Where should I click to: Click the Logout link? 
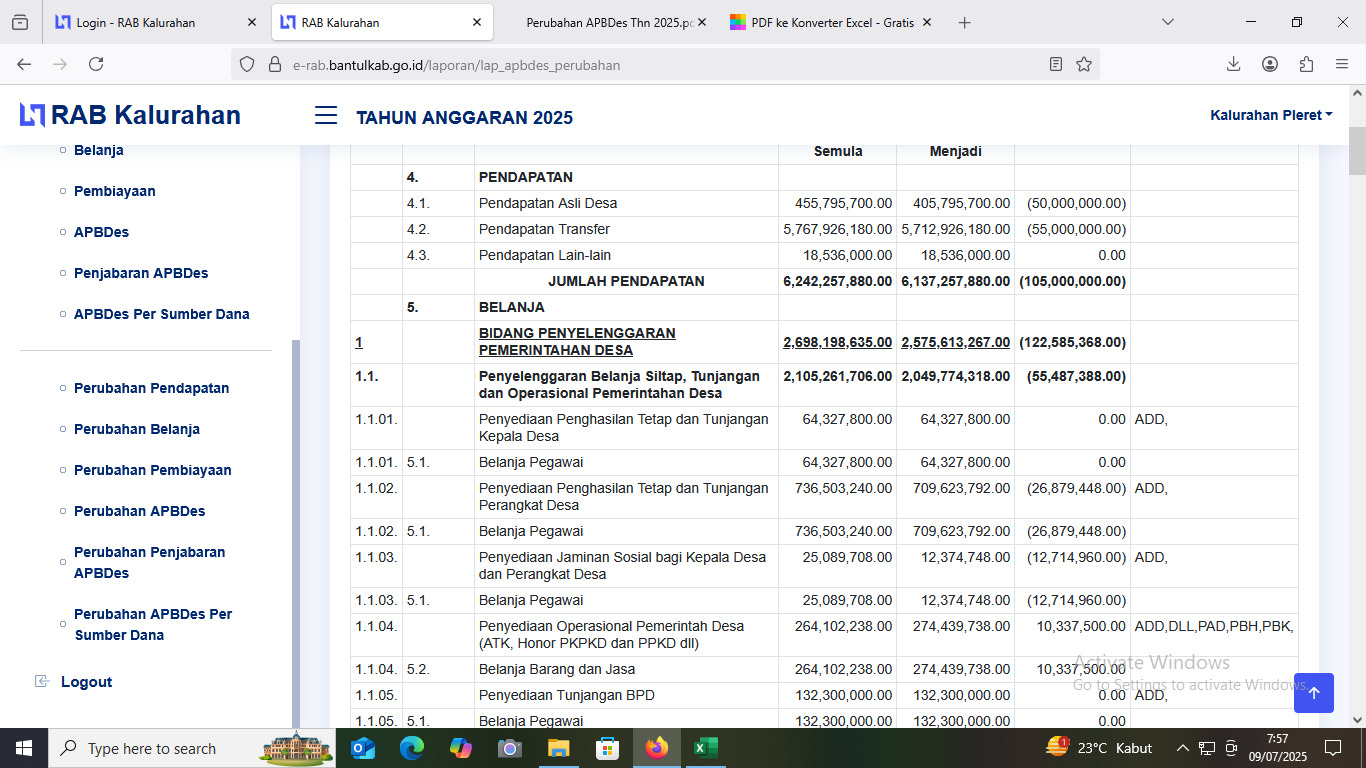[x=87, y=682]
